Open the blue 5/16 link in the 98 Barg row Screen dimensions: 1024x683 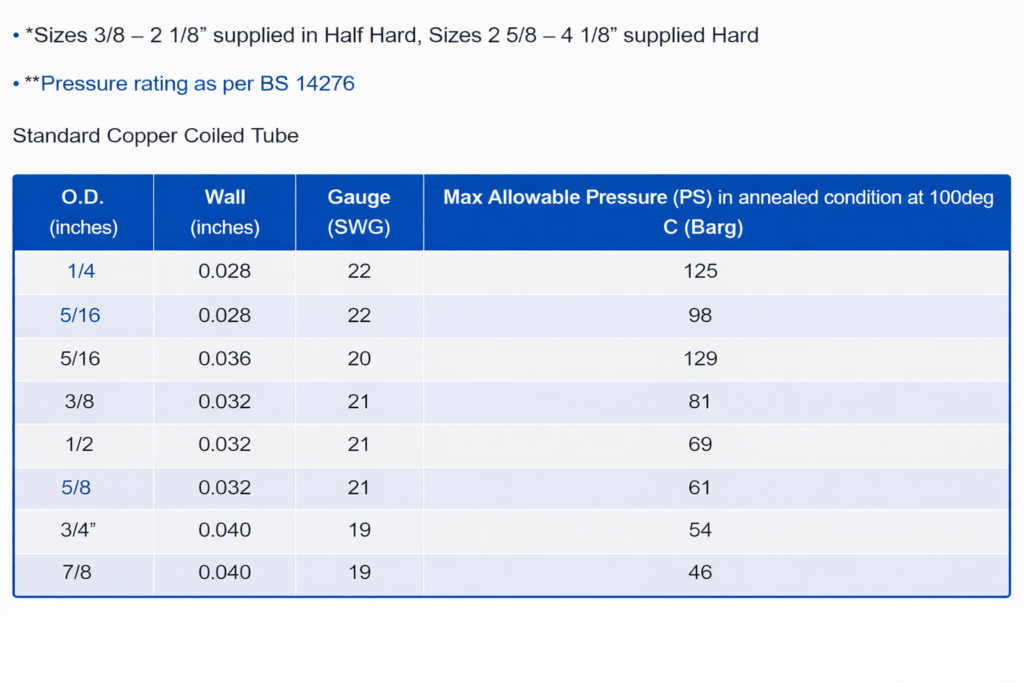(x=80, y=315)
